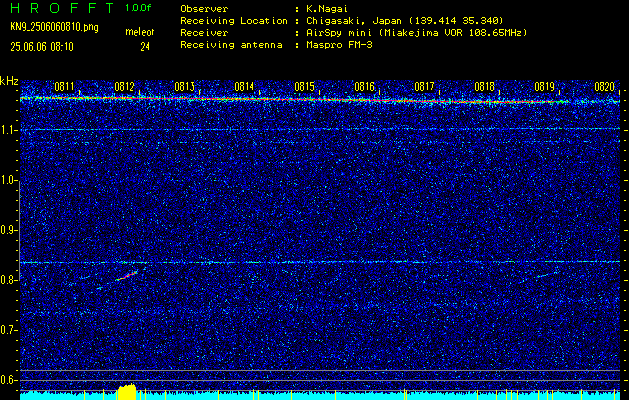Click the Receiving Location field label
Image resolution: width=629 pixels, height=400 pixels.
234,21
